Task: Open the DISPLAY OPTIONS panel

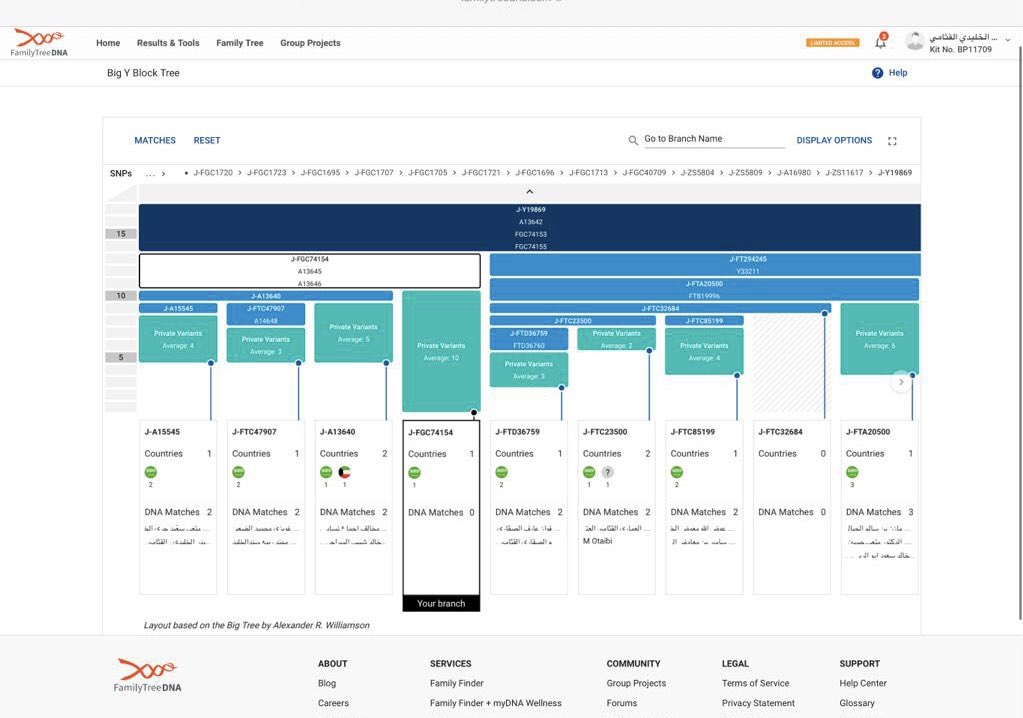Action: [x=834, y=140]
